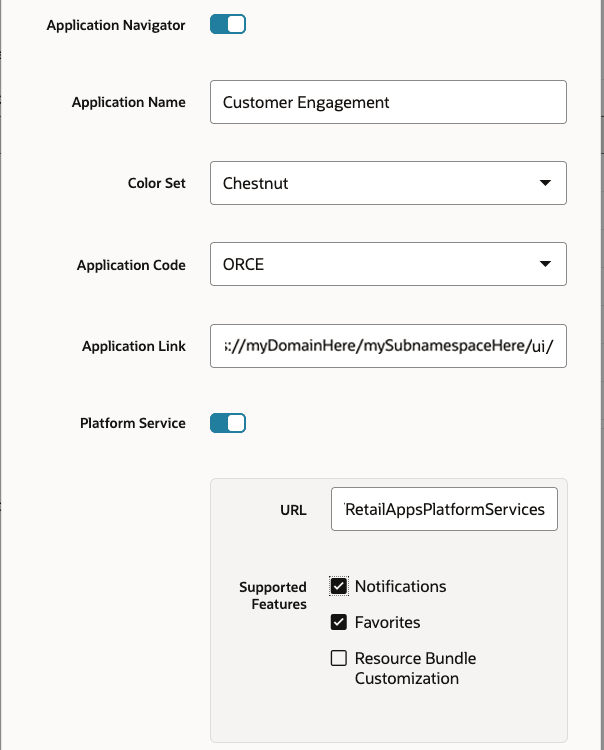Open the Color Set dropdown arrow
604x750 pixels.
point(545,183)
